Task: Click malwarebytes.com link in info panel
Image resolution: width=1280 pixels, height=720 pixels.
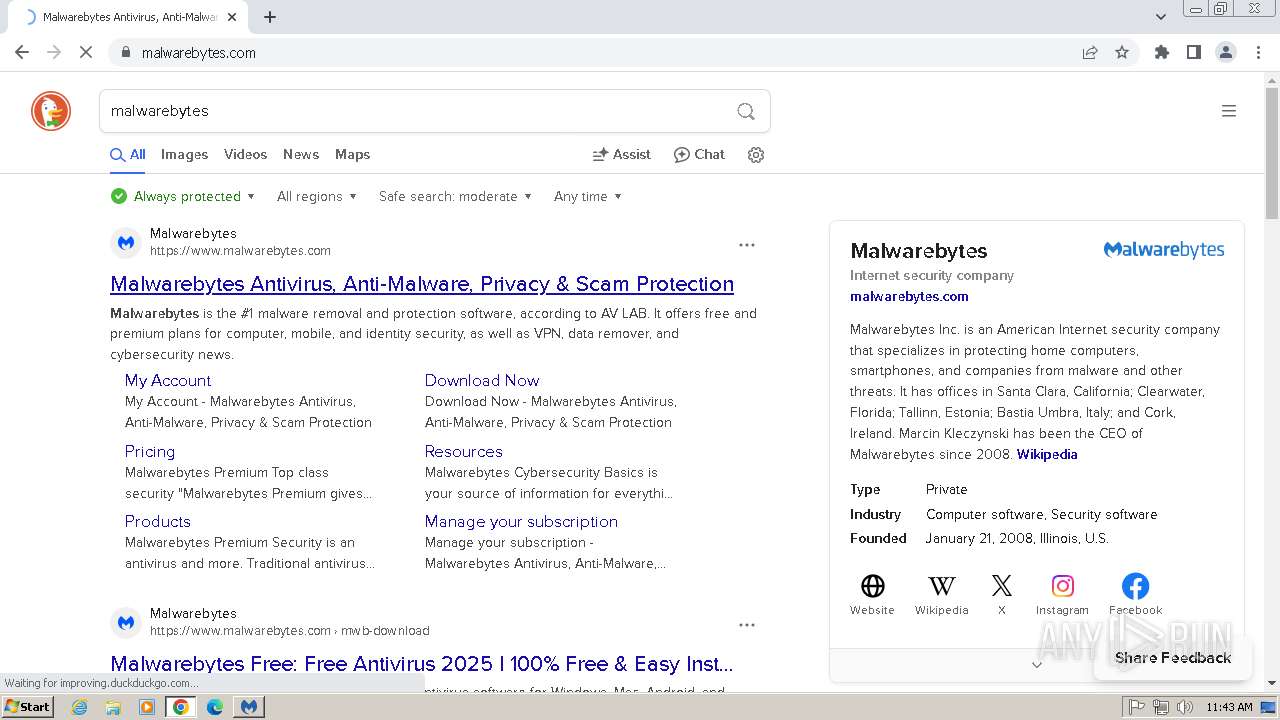Action: coord(909,297)
